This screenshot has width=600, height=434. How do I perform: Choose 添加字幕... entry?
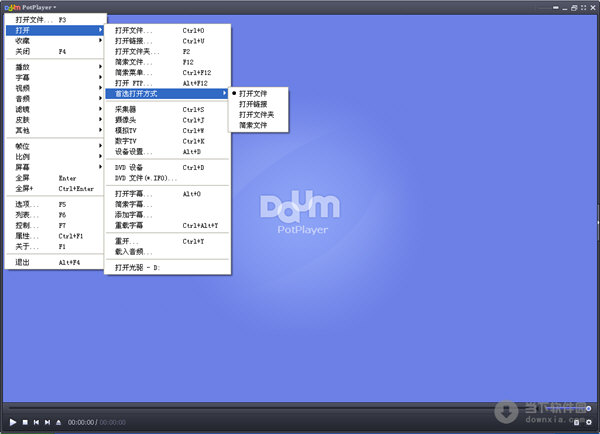click(x=167, y=215)
